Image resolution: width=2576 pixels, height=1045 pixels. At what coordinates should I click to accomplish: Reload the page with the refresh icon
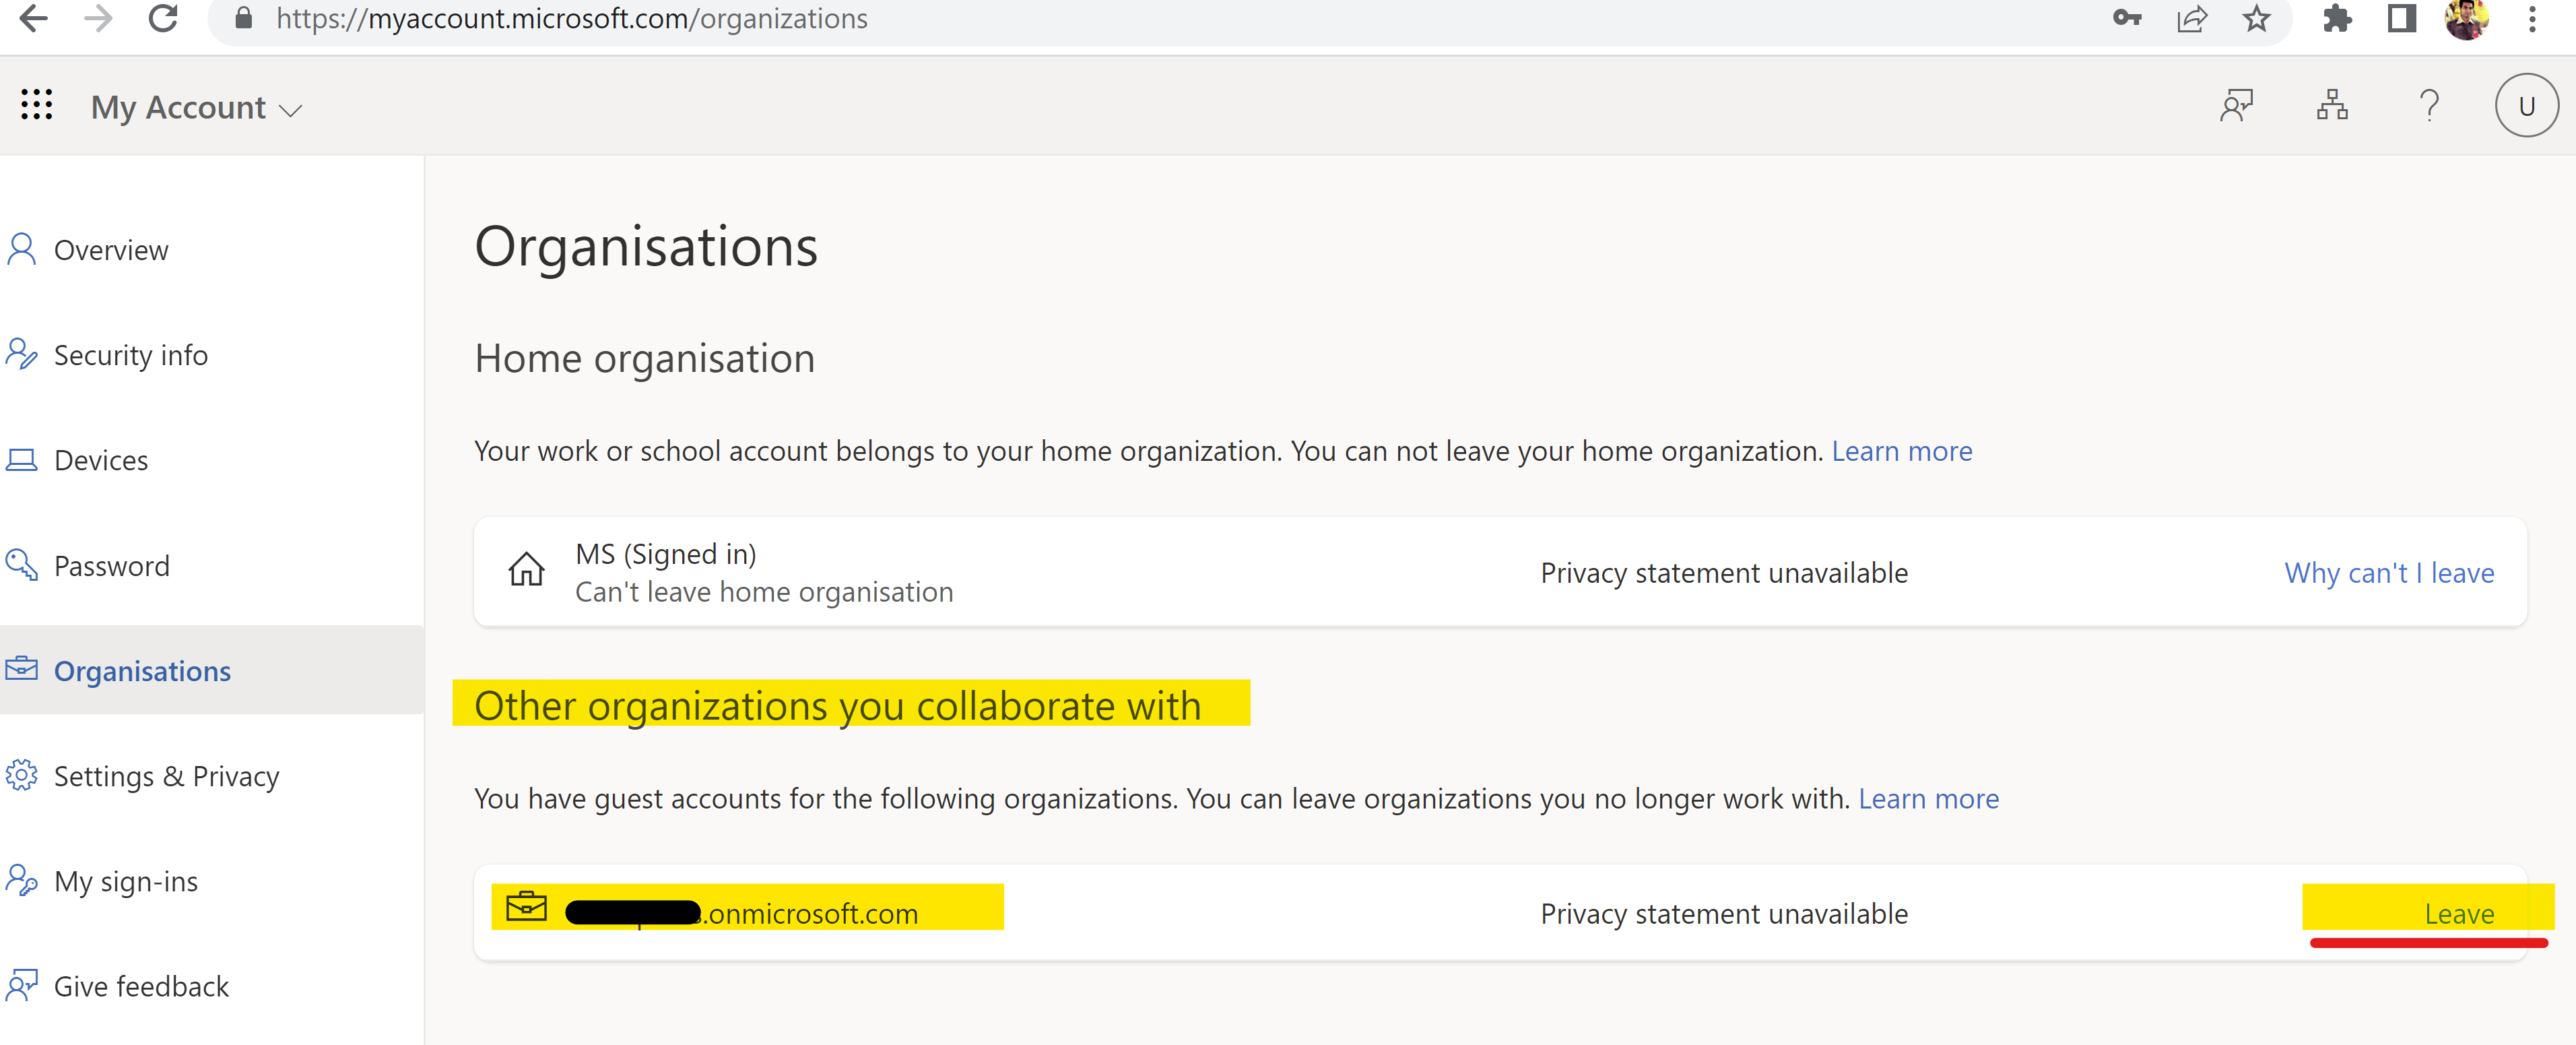(x=163, y=19)
